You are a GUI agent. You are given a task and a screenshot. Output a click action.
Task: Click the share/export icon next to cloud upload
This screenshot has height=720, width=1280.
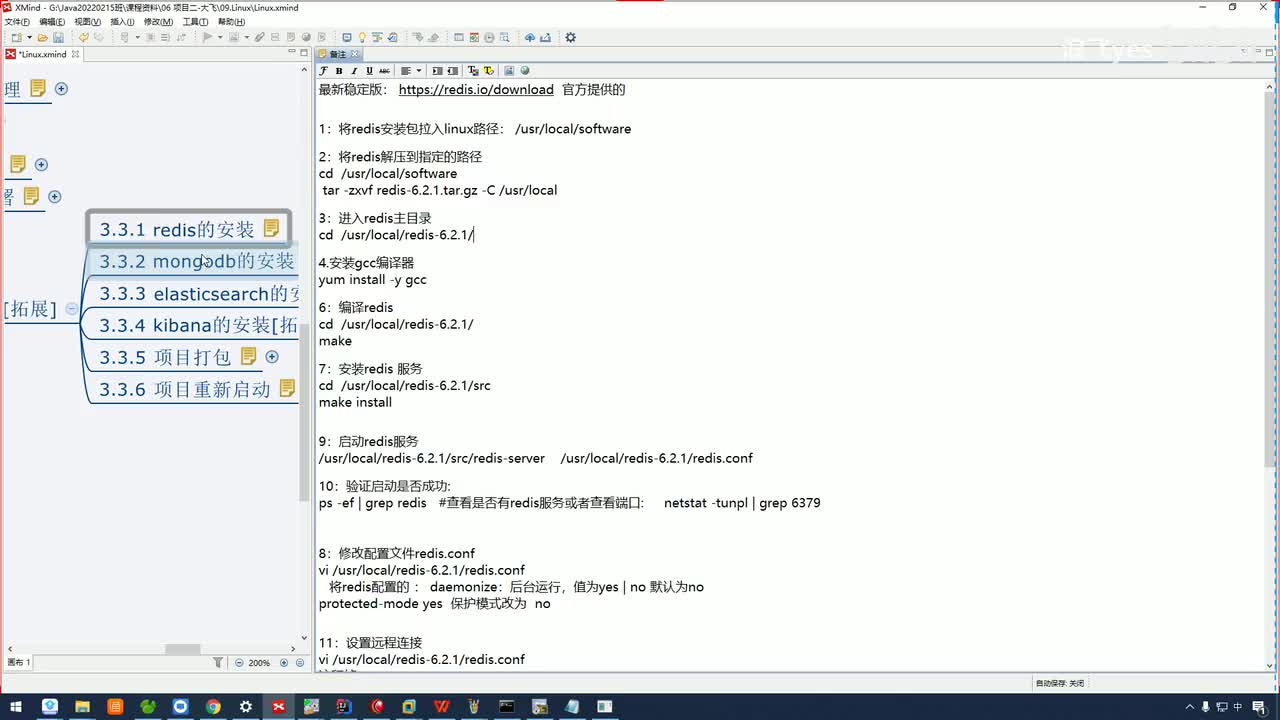click(x=546, y=37)
